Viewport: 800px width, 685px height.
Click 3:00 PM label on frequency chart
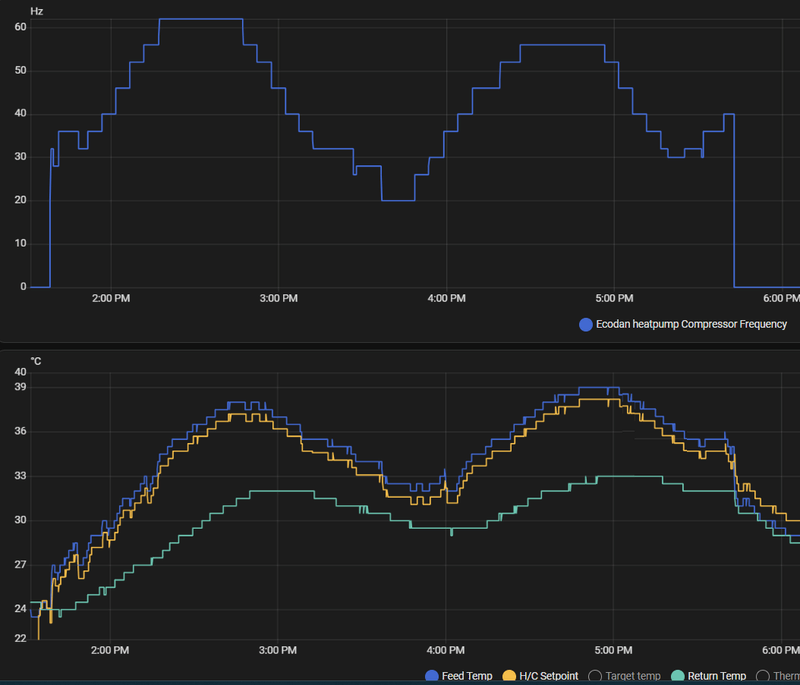pos(279,298)
